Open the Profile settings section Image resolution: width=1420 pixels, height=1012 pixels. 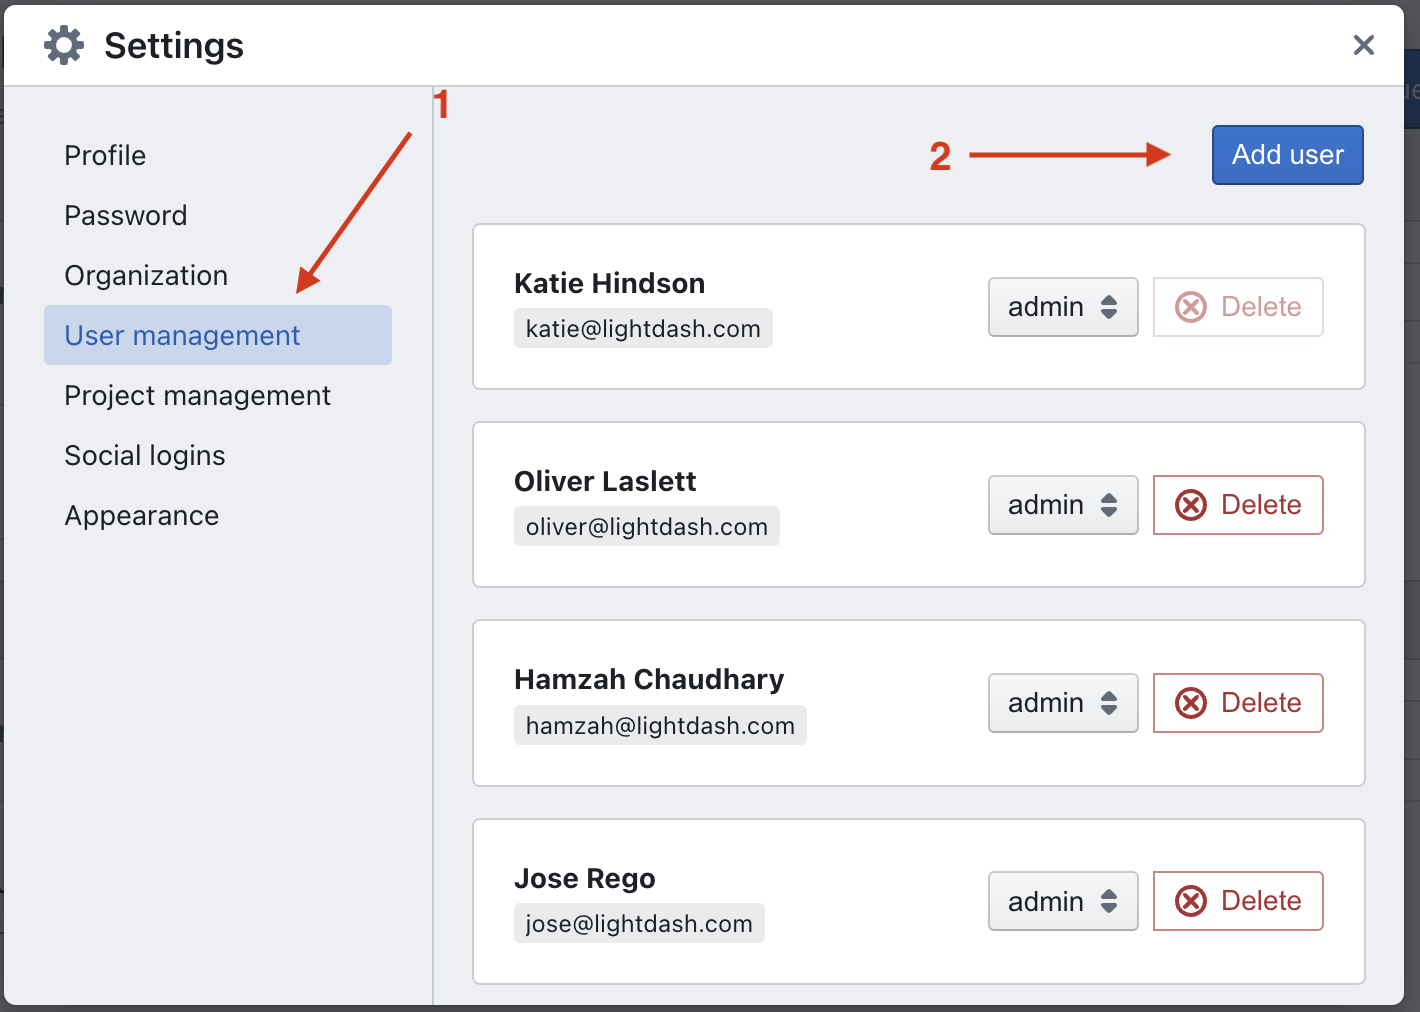tap(105, 156)
